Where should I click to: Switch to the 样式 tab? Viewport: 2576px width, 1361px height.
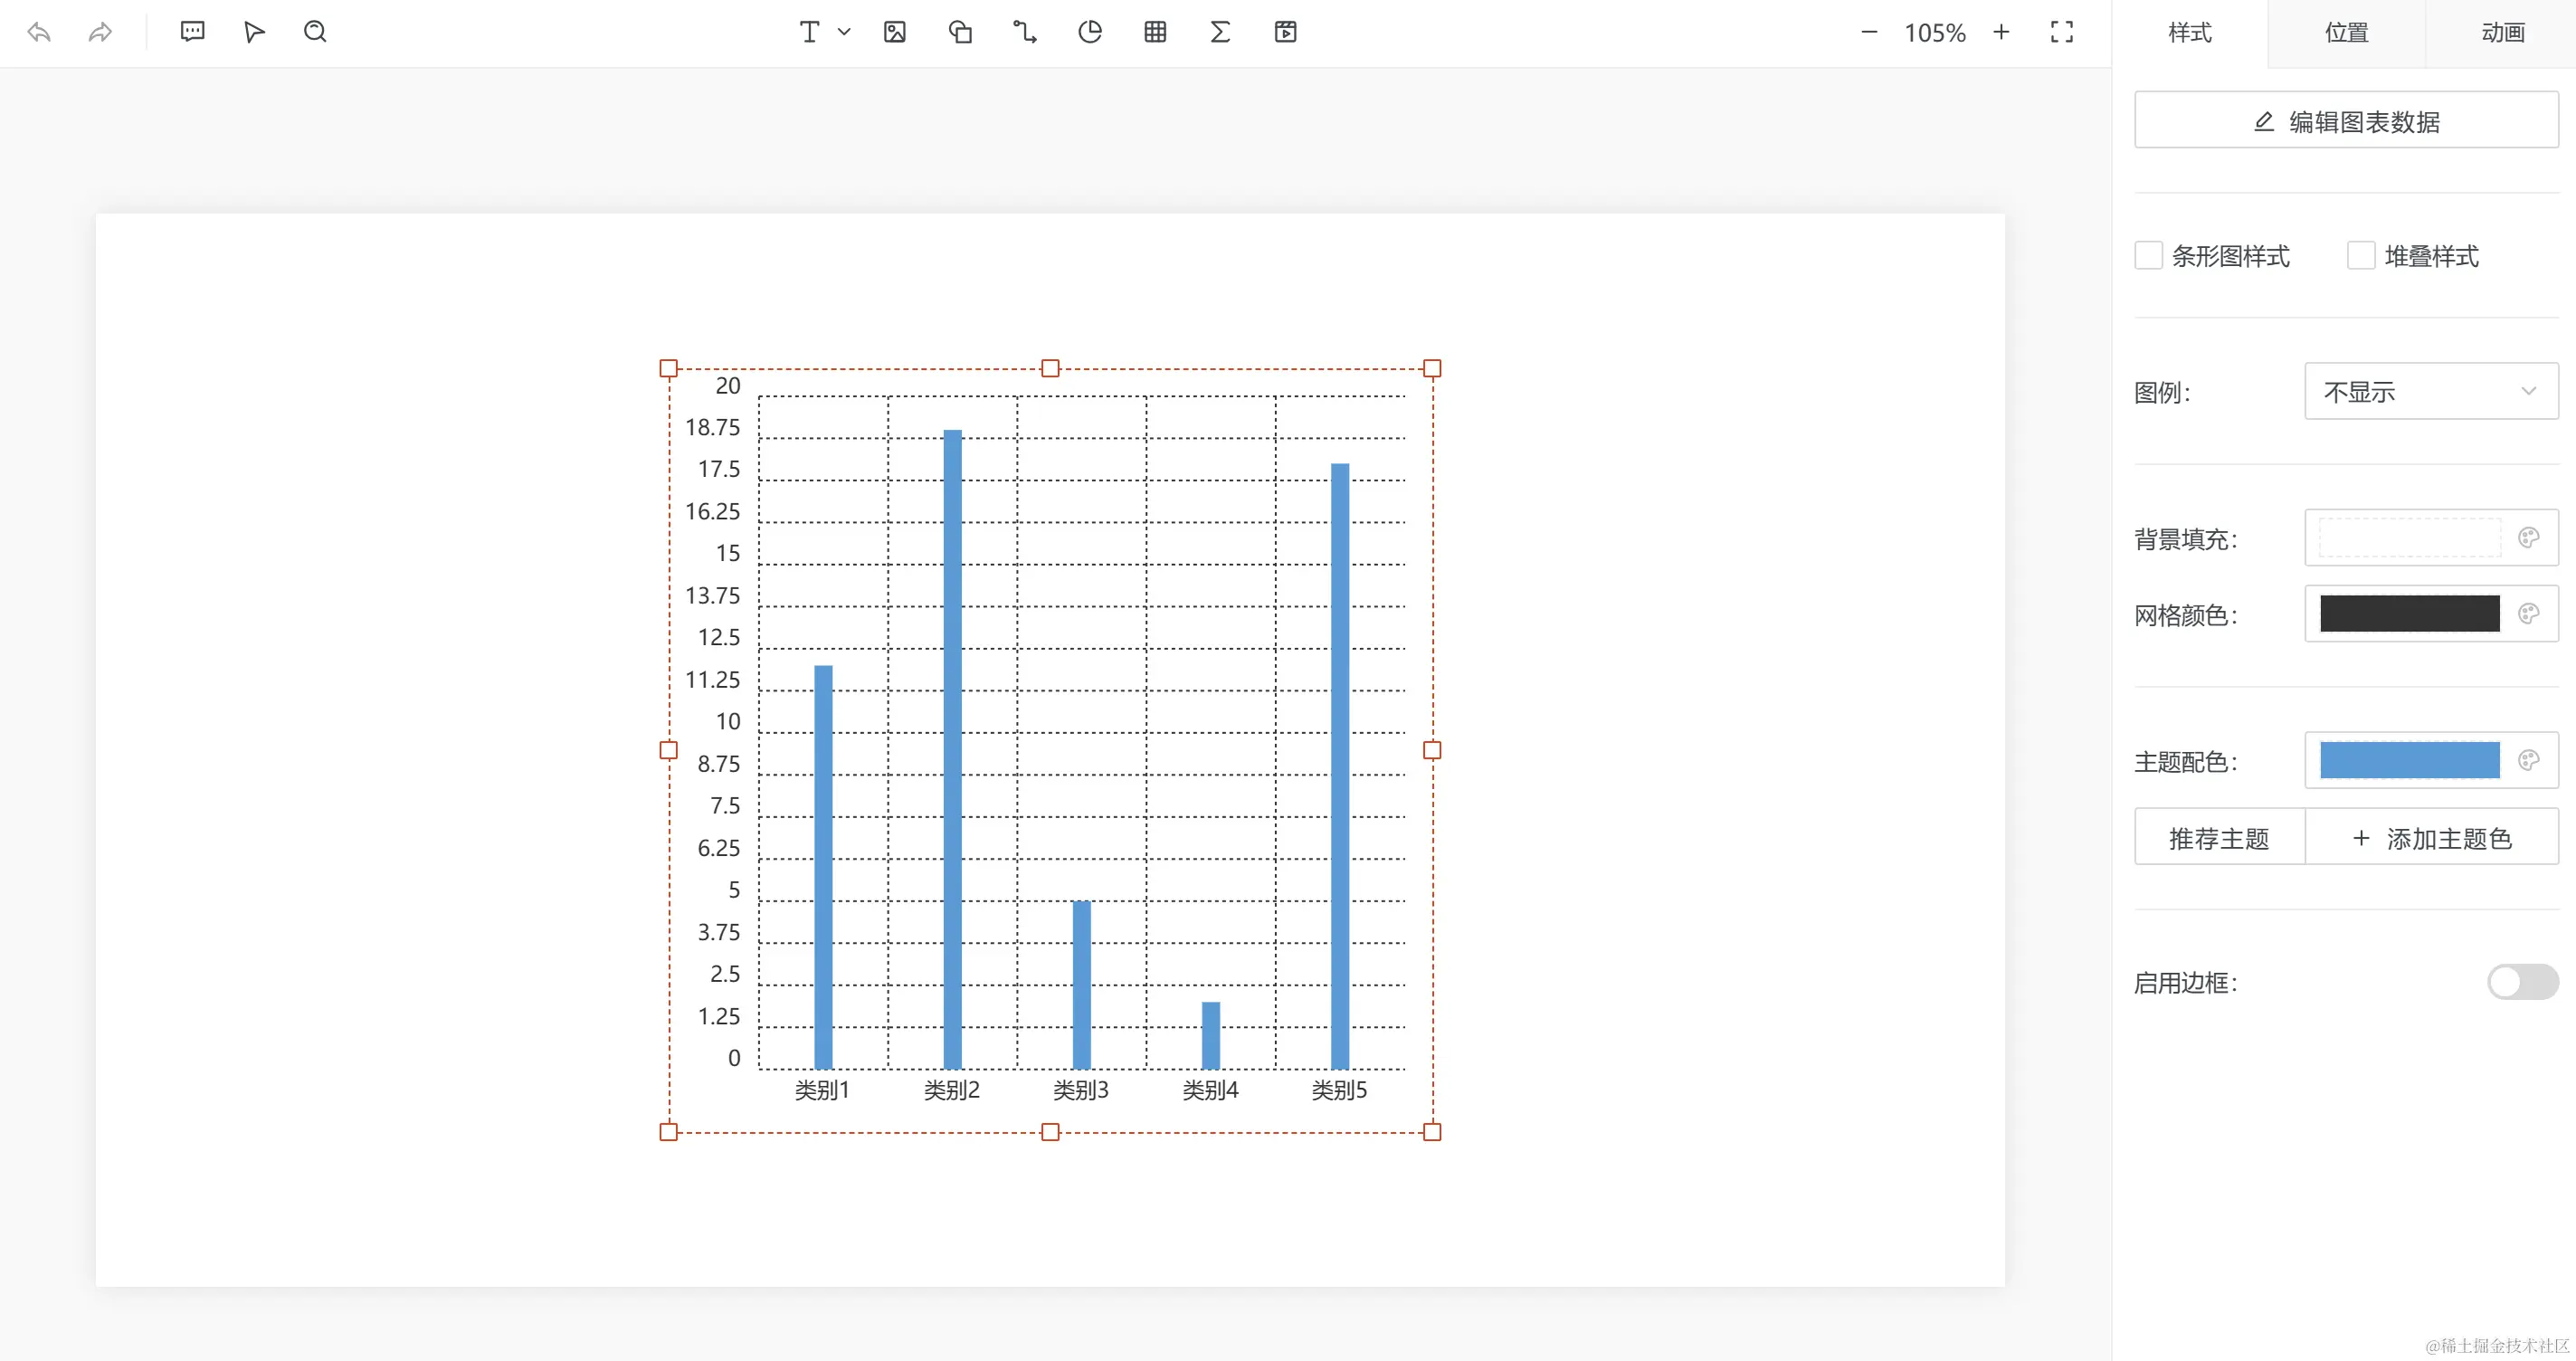[x=2190, y=33]
